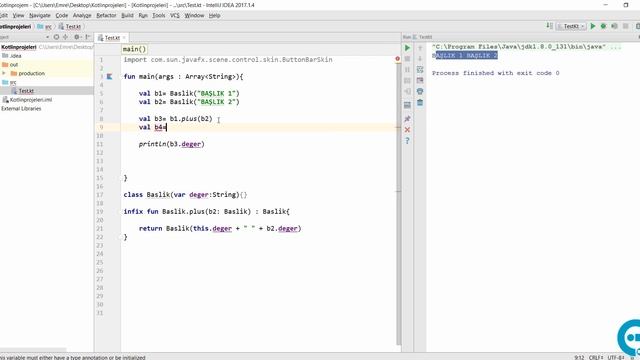Open the View menu
Screen dimensions: 640x360
(x=18, y=16)
